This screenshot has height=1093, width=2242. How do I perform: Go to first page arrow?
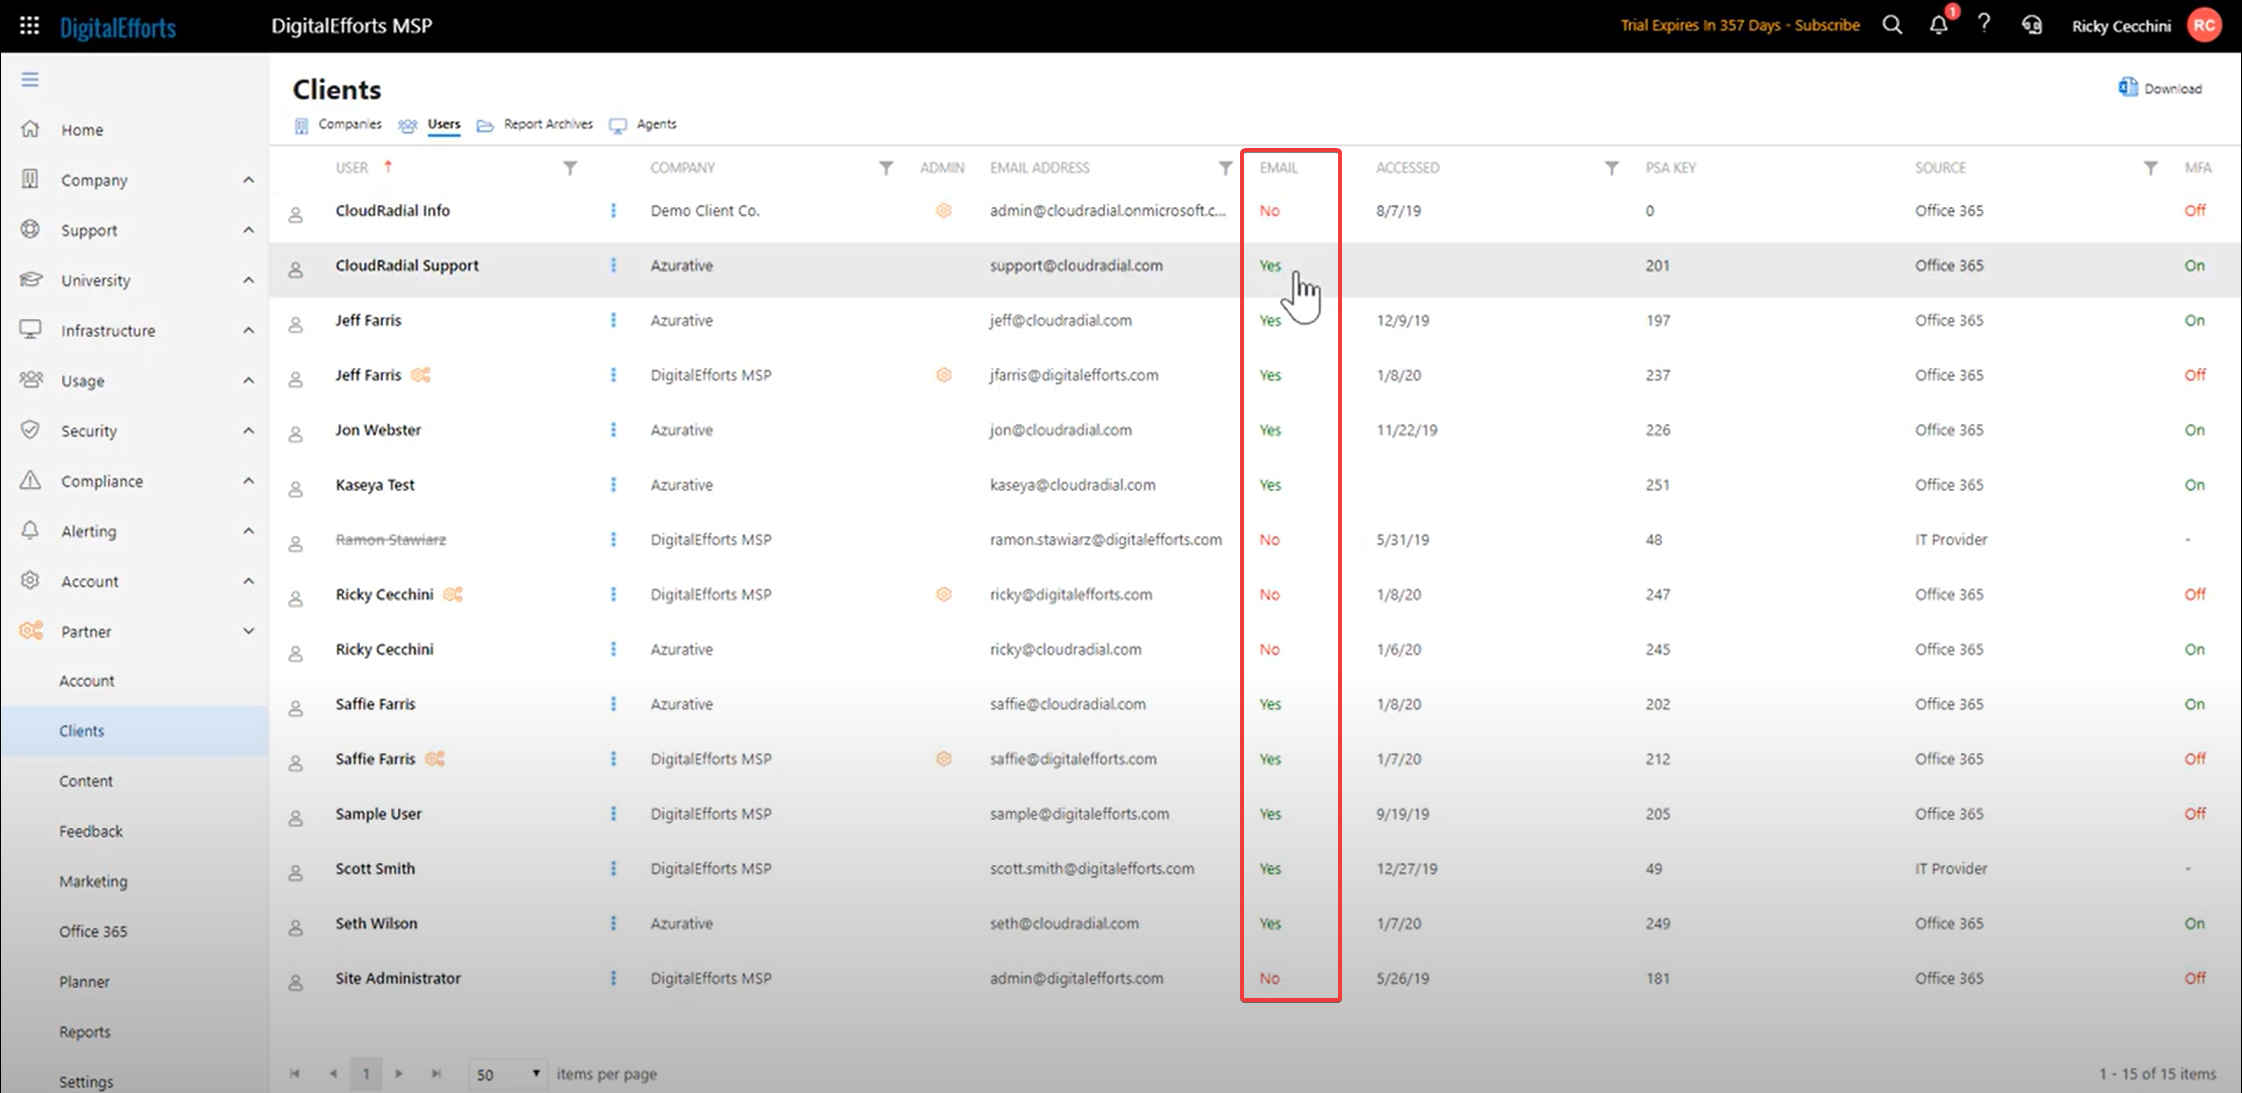294,1073
